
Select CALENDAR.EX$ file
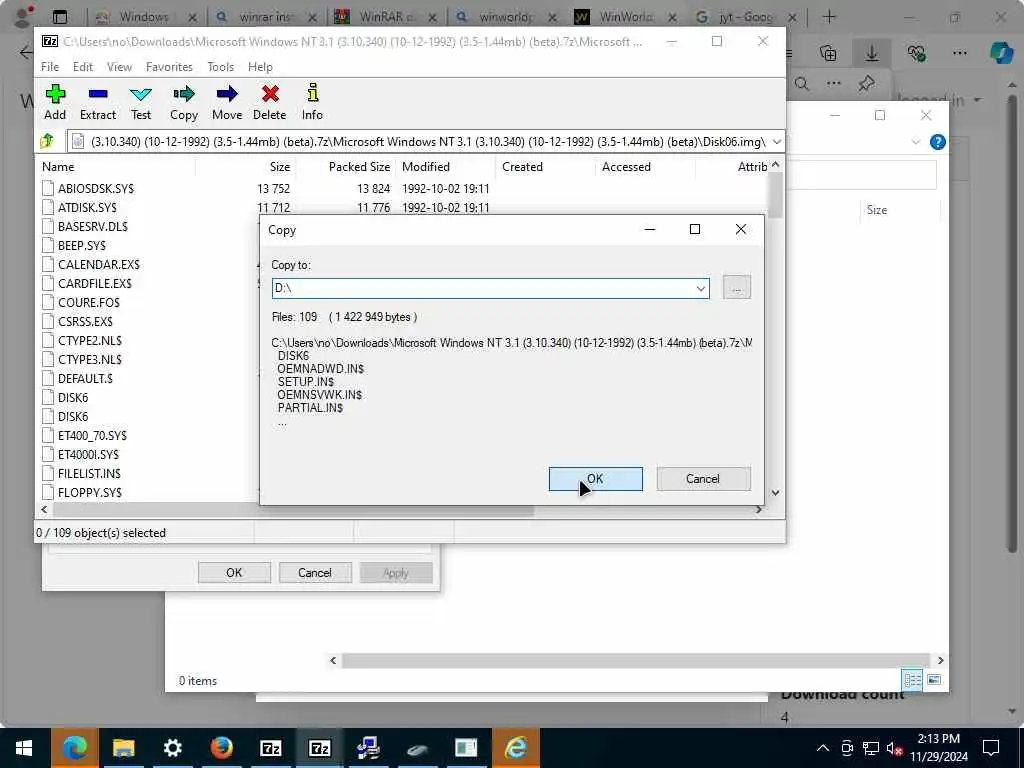pos(99,264)
